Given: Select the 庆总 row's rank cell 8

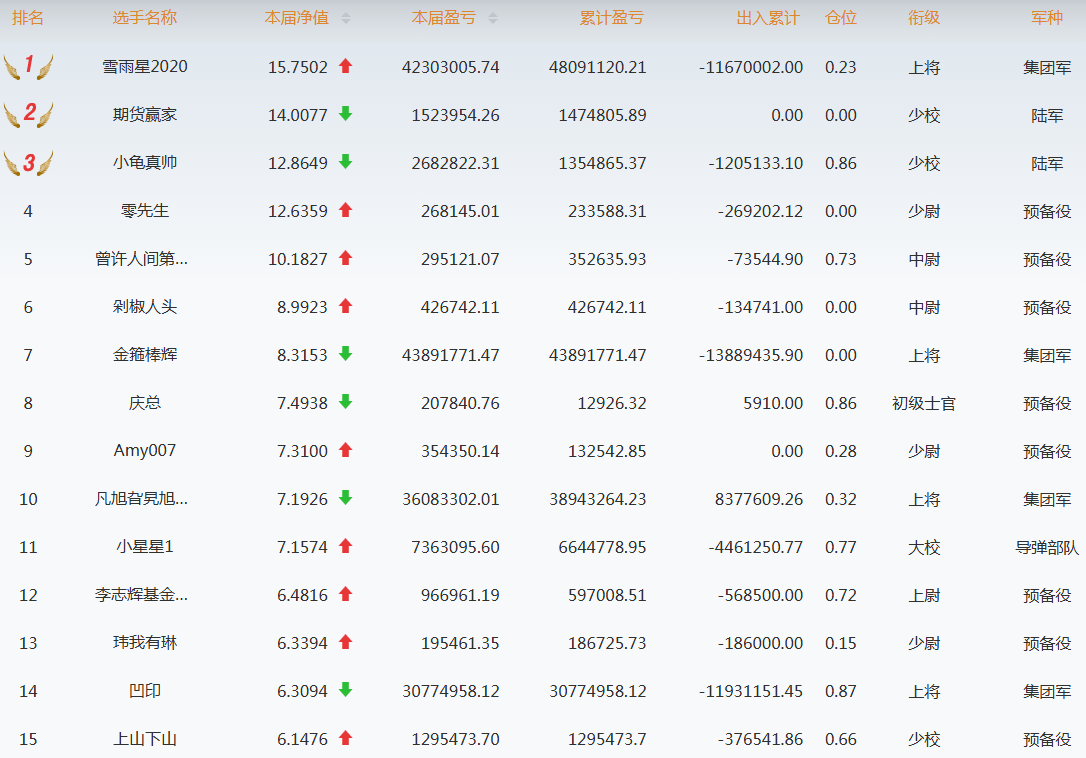Looking at the screenshot, I should click(x=28, y=403).
